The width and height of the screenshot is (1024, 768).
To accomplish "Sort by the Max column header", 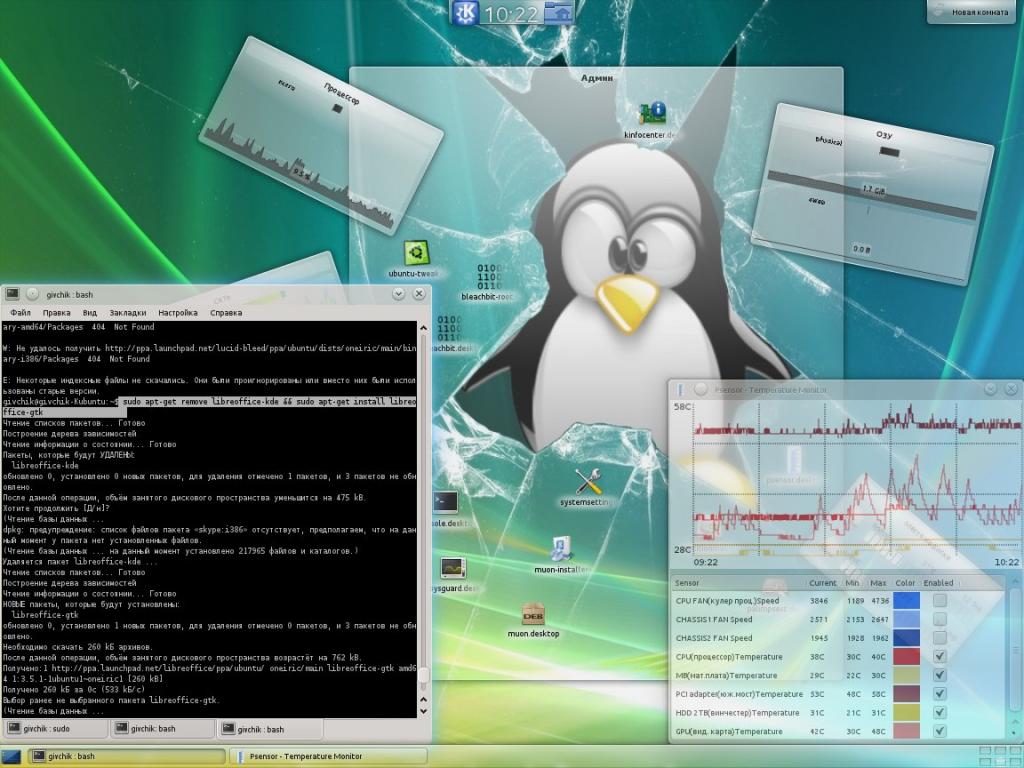I will [x=878, y=583].
